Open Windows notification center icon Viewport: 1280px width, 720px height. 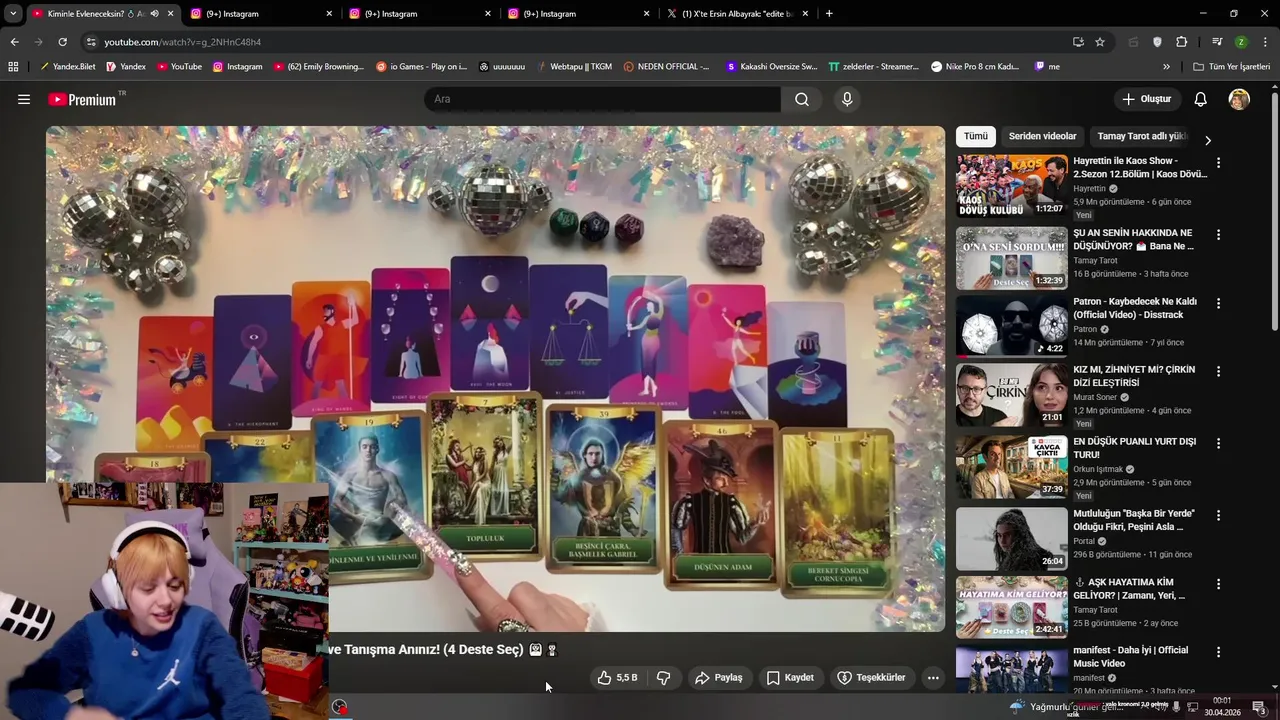click(x=1259, y=707)
